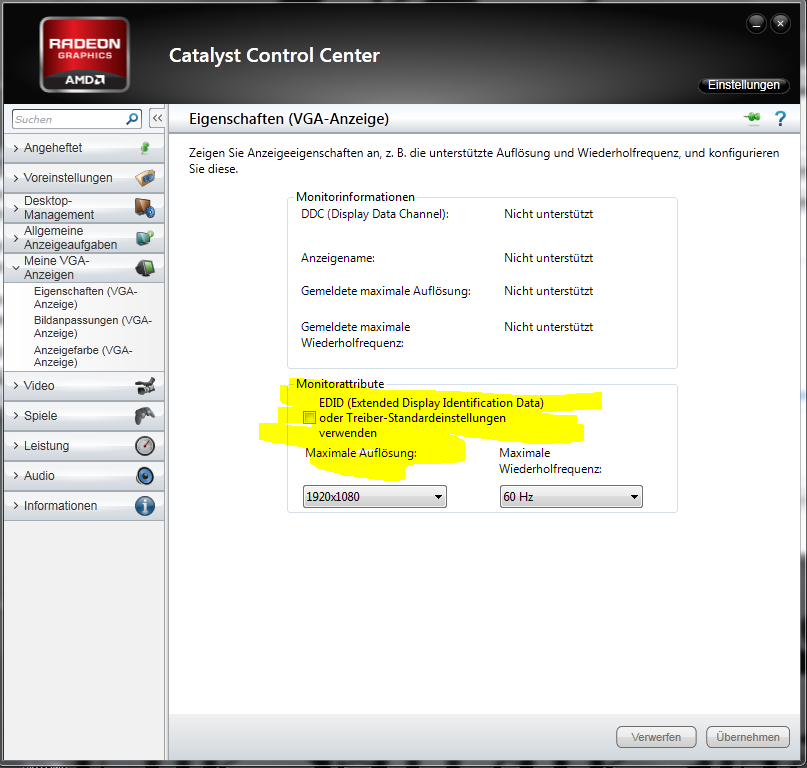Click the Informationen info icon
Viewport: 807px width, 768px height.
[145, 506]
